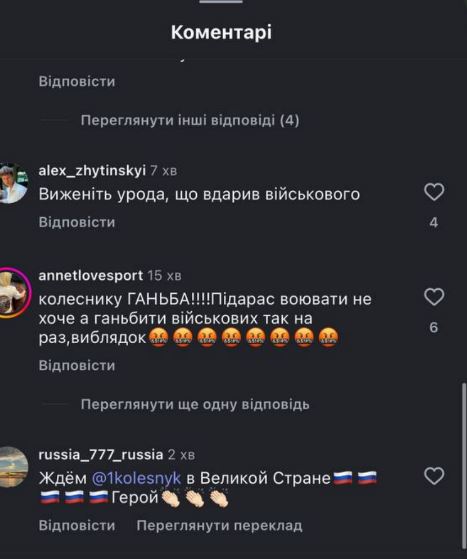Viewport: 467px width, 559px height.
Task: Expand 'Переглянути ще одну відповідь'
Action: [195, 405]
